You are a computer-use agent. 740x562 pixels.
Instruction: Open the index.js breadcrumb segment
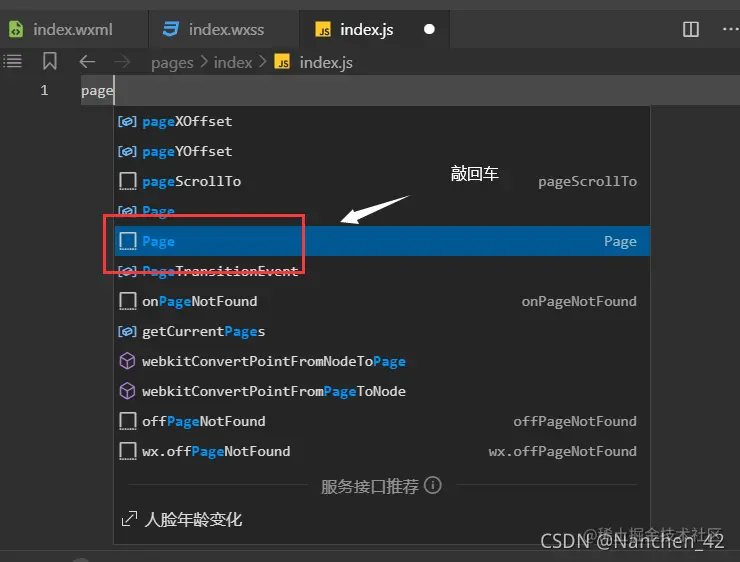(x=314, y=63)
